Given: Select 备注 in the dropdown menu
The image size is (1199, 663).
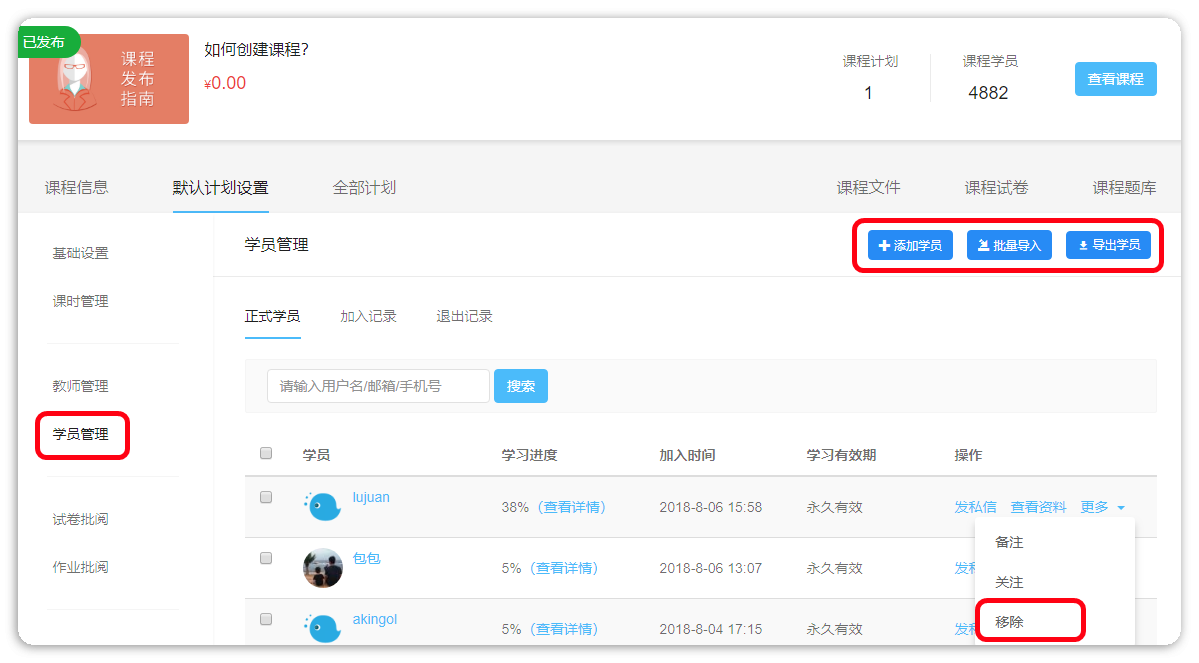Looking at the screenshot, I should coord(1009,542).
